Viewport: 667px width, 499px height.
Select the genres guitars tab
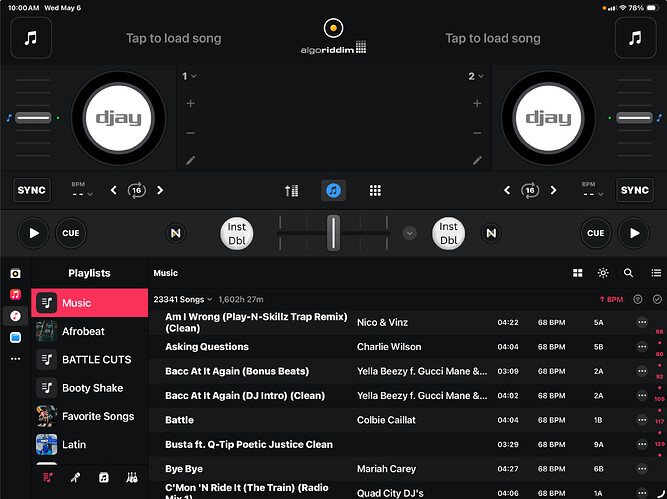point(132,478)
